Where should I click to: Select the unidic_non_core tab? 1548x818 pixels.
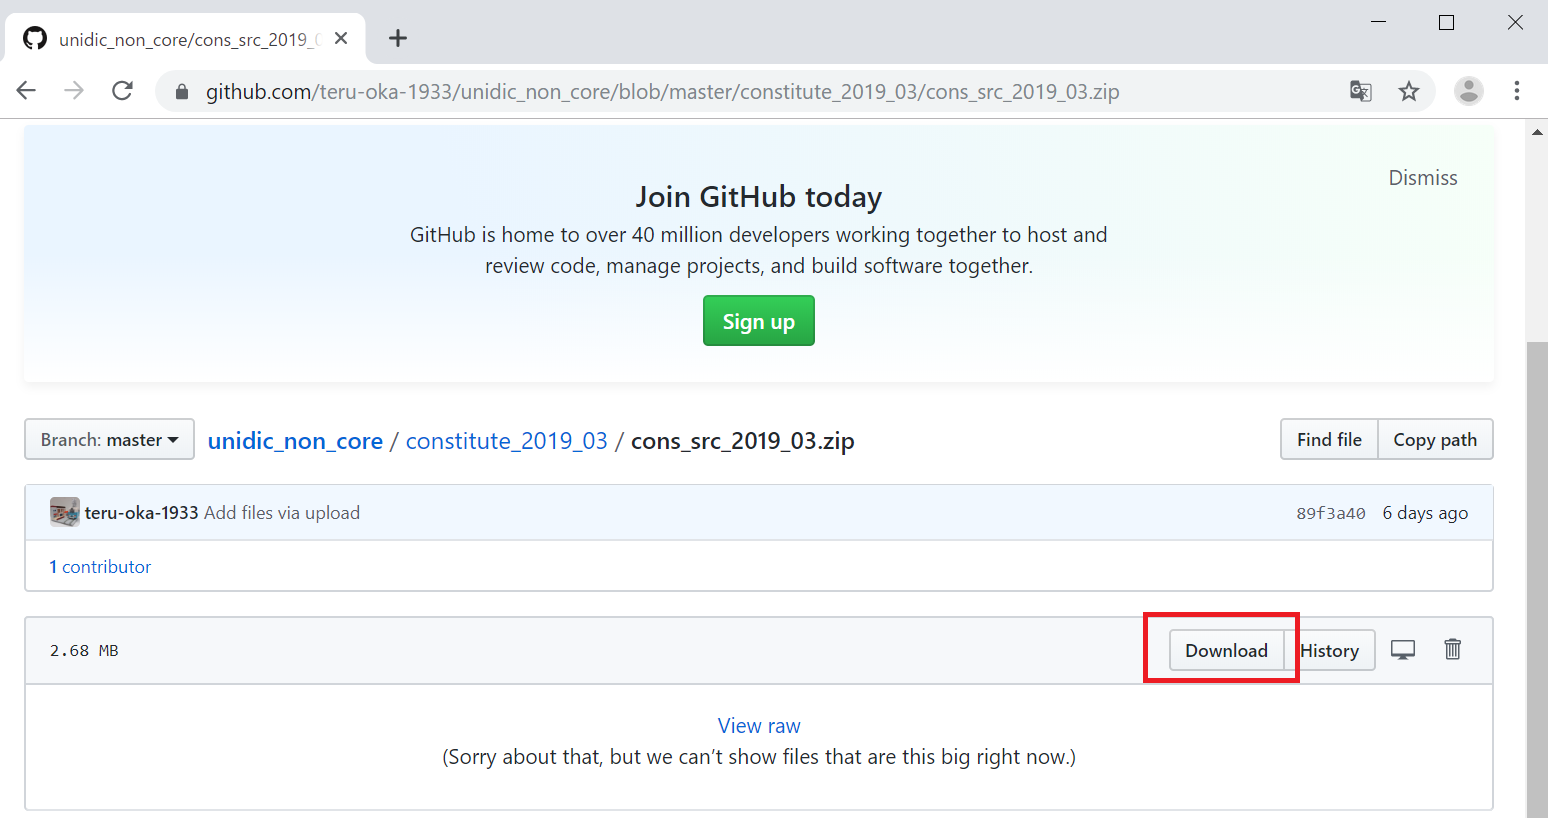coord(185,38)
